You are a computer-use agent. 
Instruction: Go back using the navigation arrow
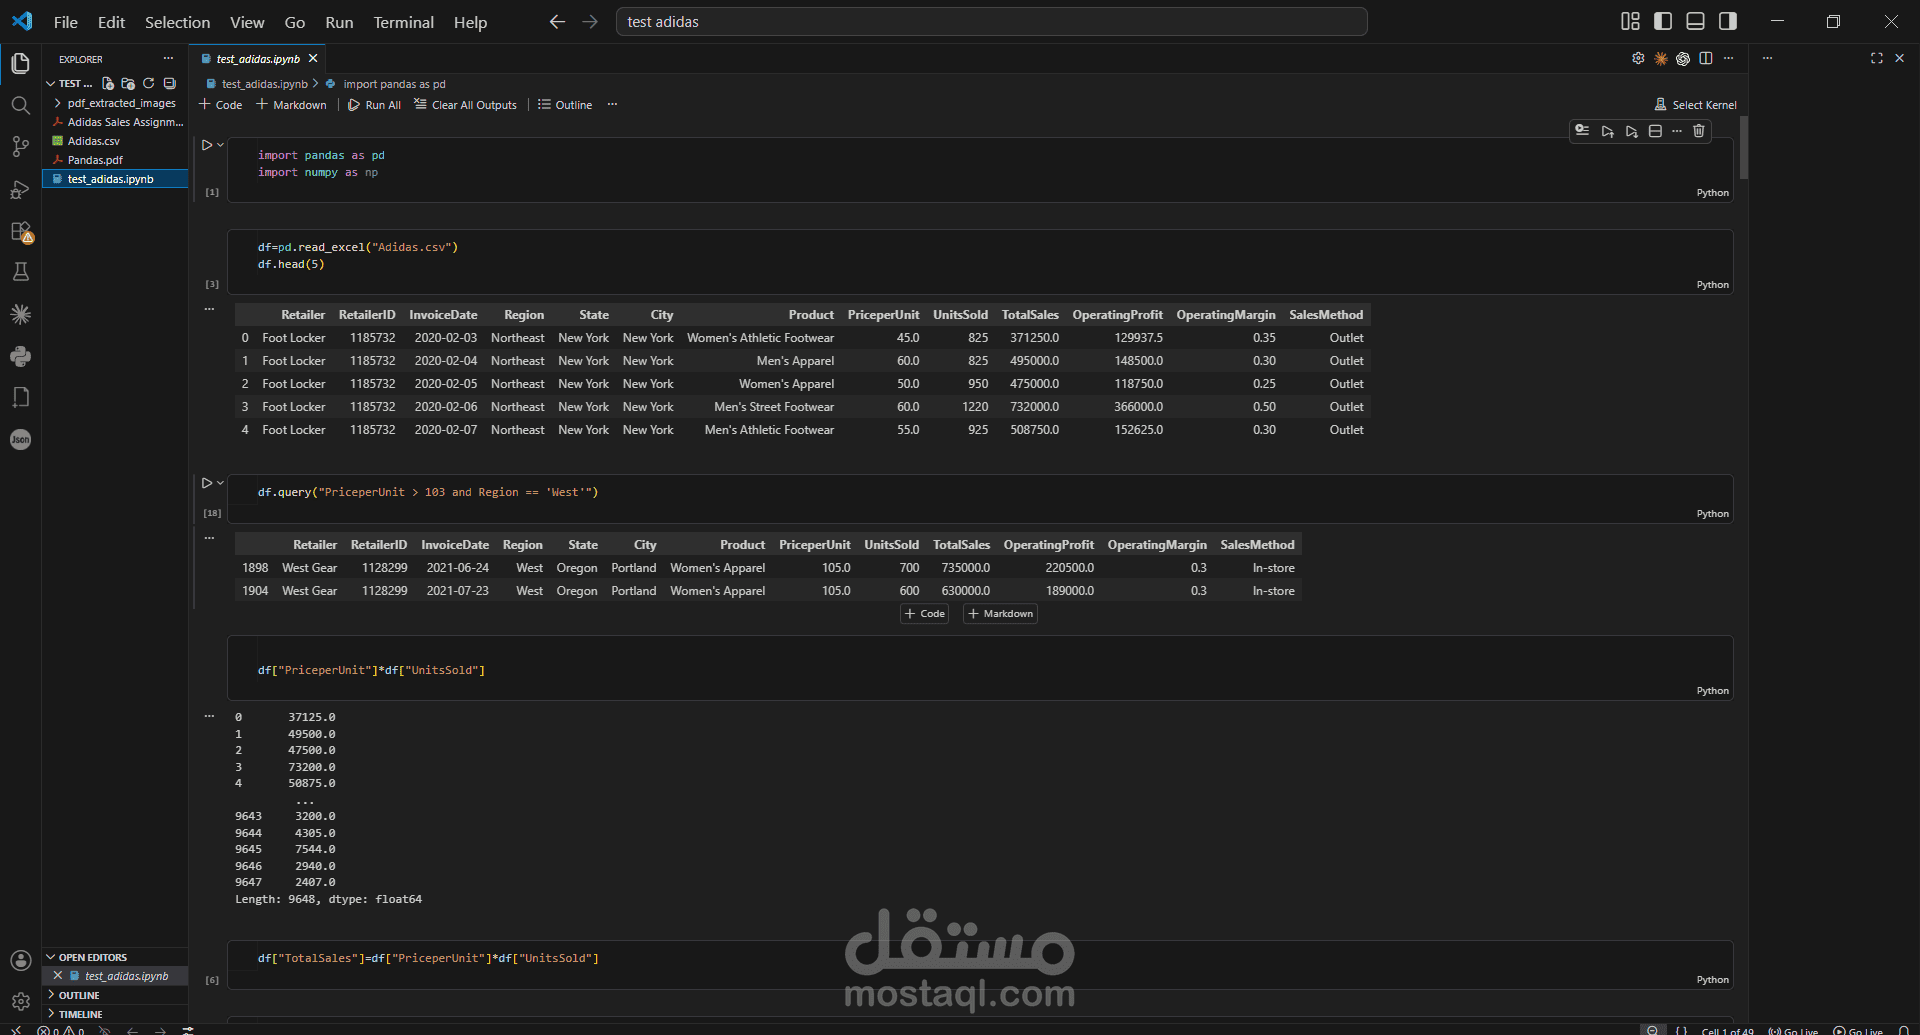[x=557, y=22]
